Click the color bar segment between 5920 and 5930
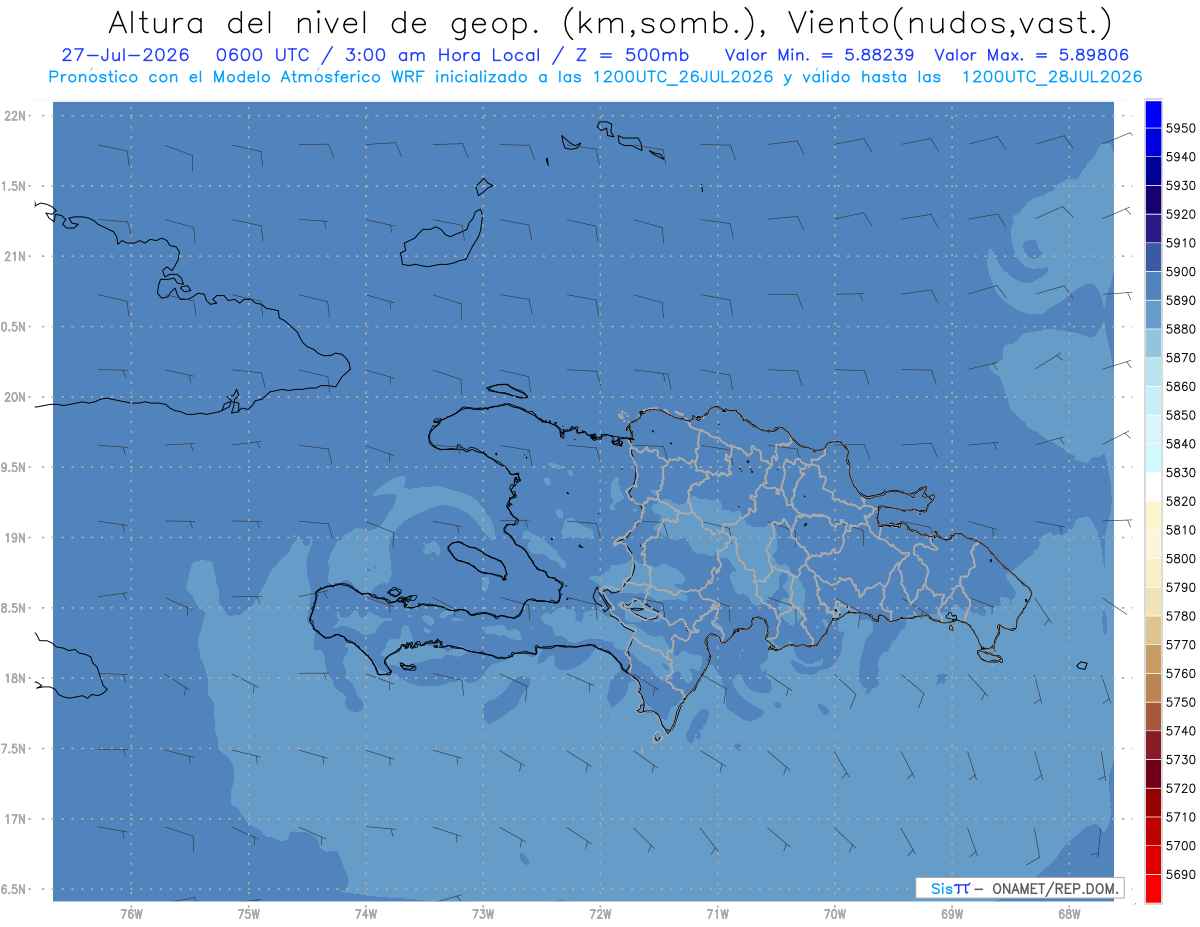Viewport: 1200px width, 927px height. point(1153,200)
